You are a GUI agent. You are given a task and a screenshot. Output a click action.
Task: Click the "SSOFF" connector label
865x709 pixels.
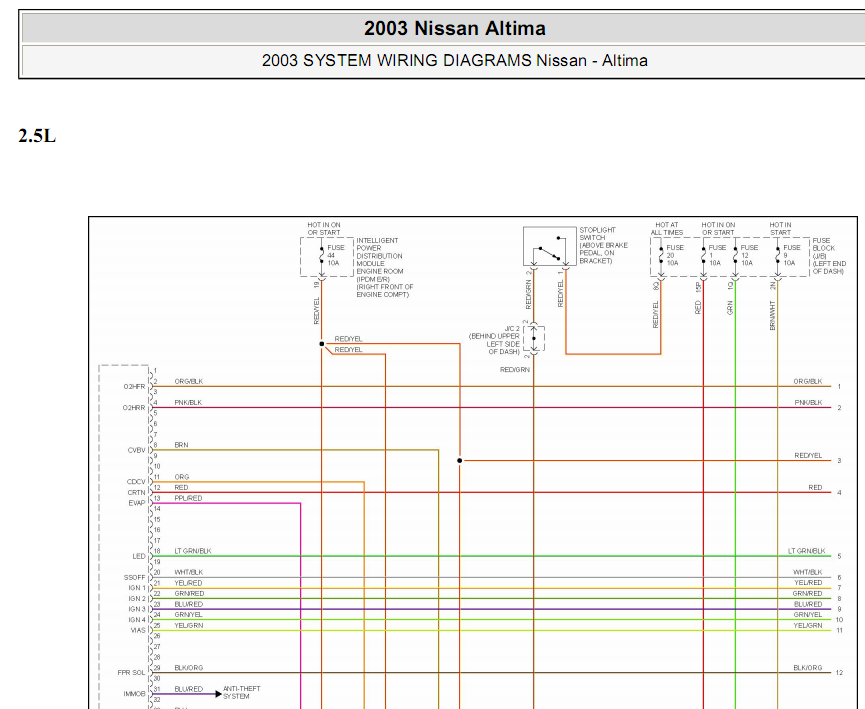[135, 578]
